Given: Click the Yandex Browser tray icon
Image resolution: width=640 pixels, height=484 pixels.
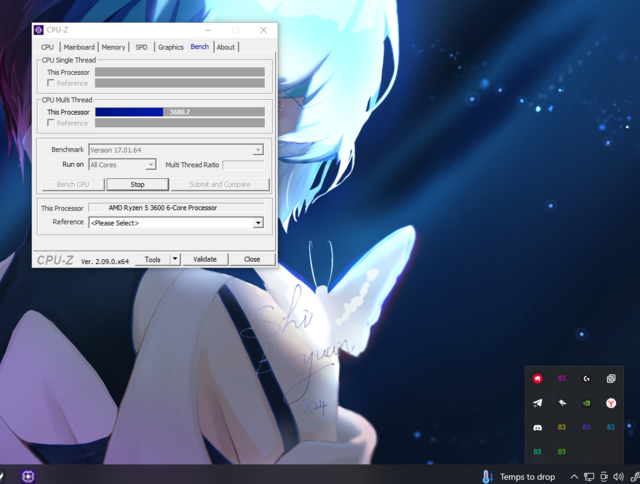Looking at the screenshot, I should (x=611, y=403).
